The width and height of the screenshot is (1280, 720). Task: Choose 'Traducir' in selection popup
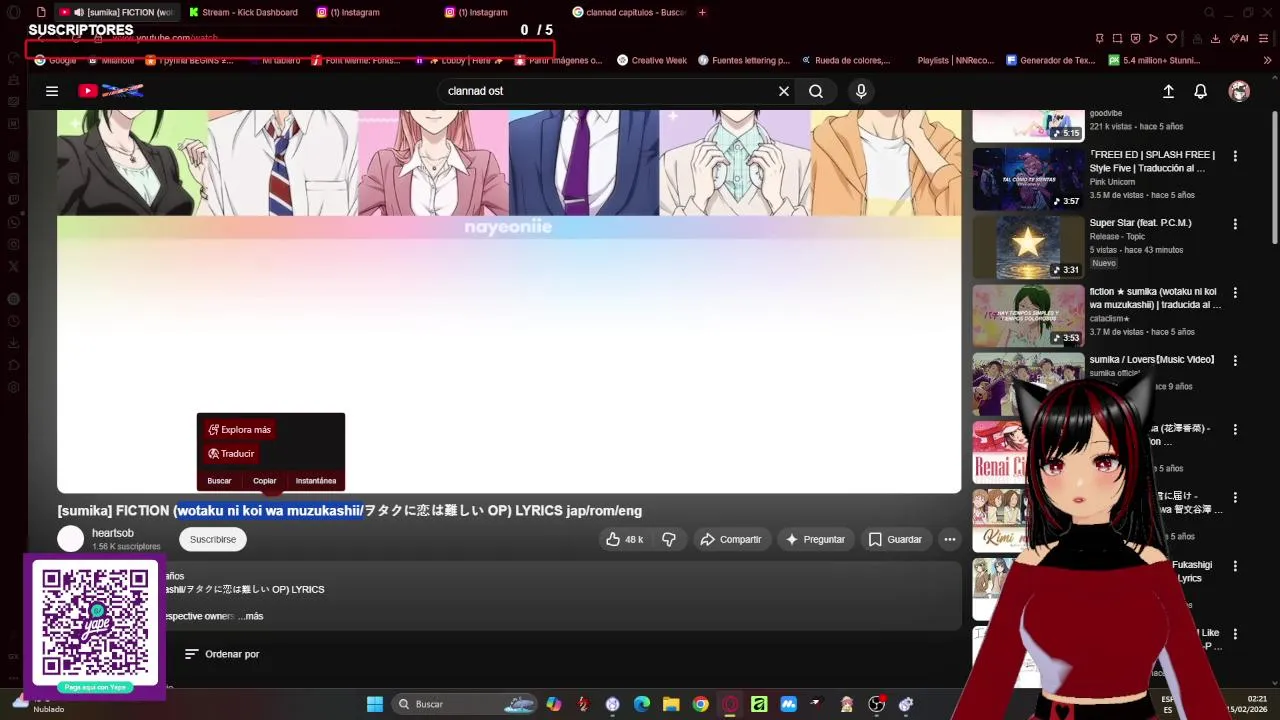point(231,454)
